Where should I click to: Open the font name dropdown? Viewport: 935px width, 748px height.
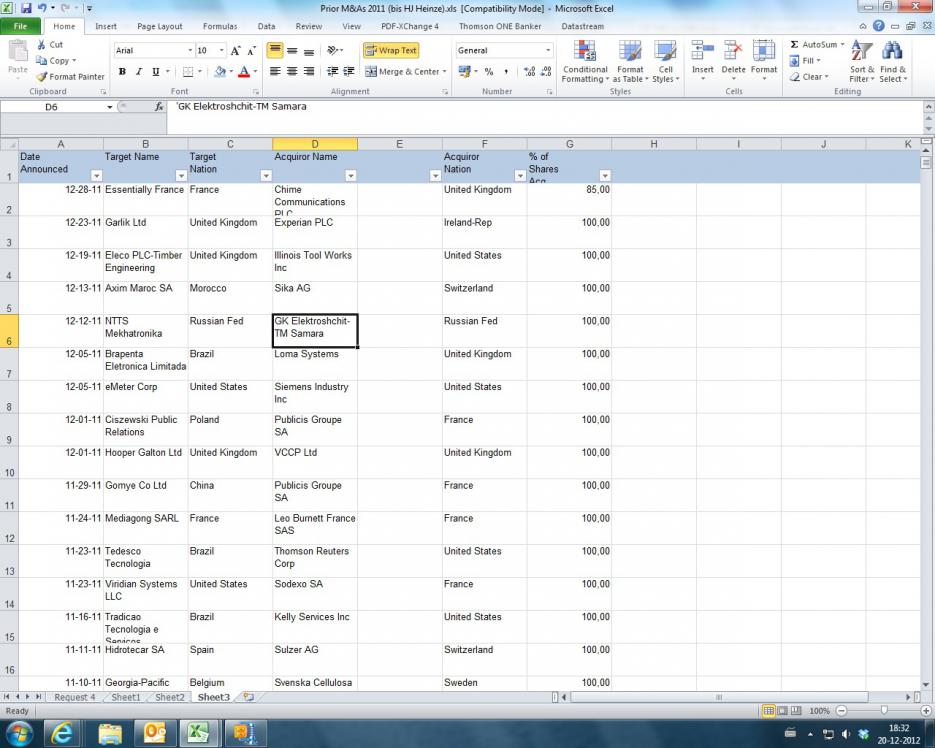tap(190, 51)
